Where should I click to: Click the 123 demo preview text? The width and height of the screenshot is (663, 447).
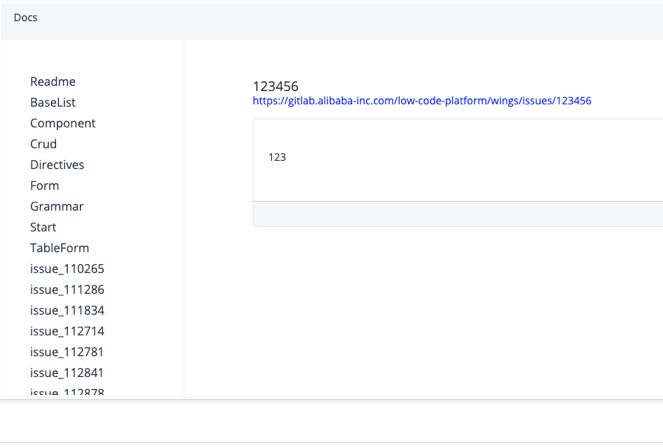278,158
